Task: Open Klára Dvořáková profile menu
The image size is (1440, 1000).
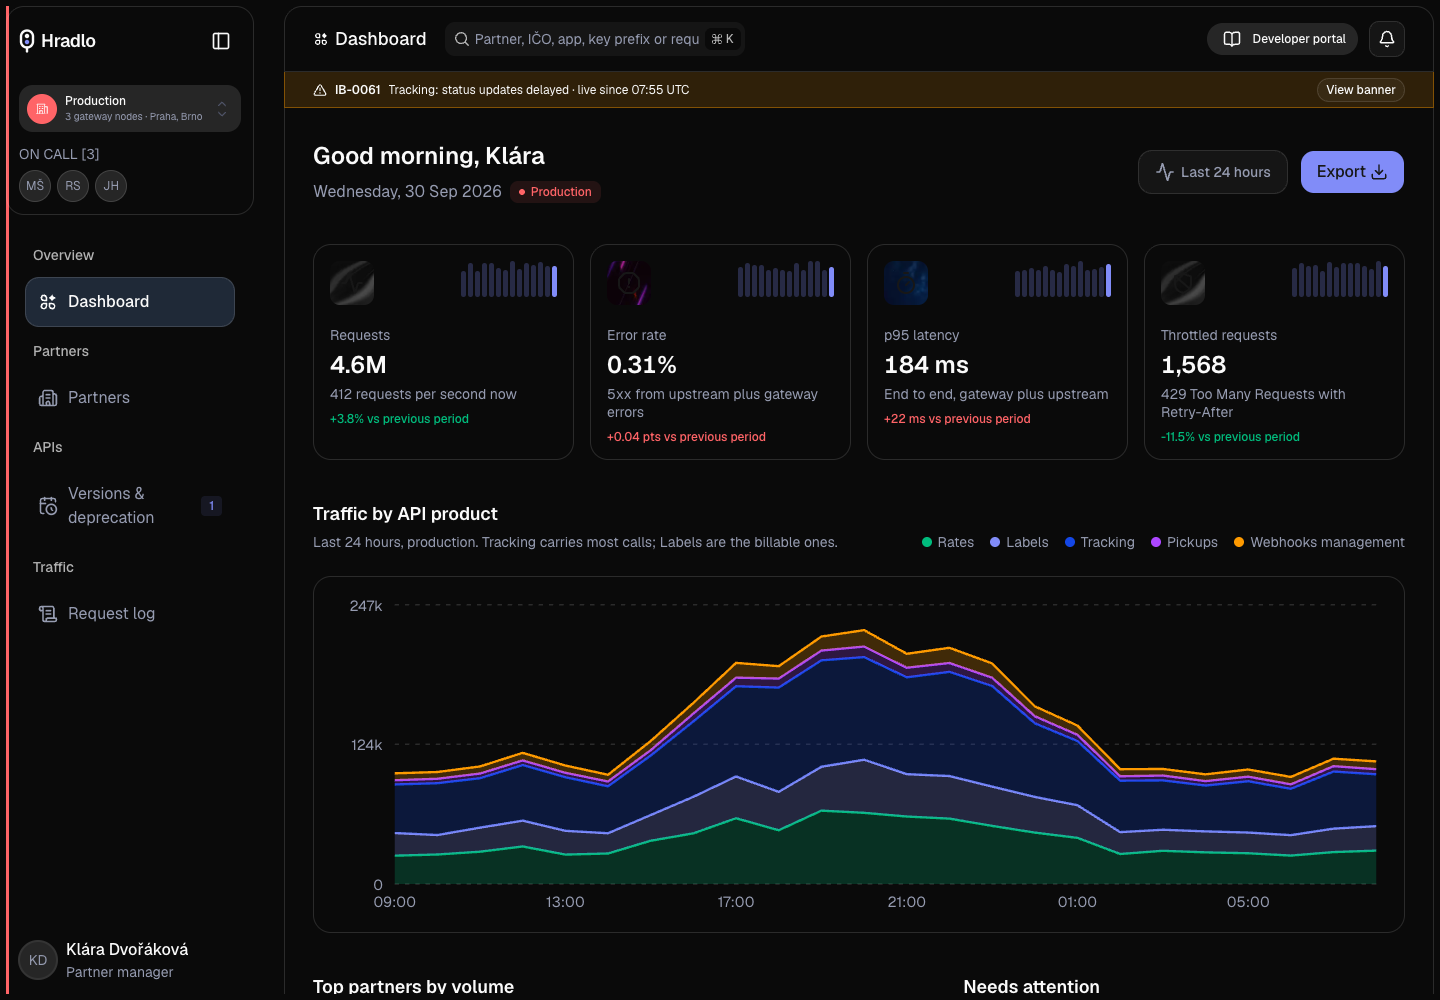Action: [130, 960]
